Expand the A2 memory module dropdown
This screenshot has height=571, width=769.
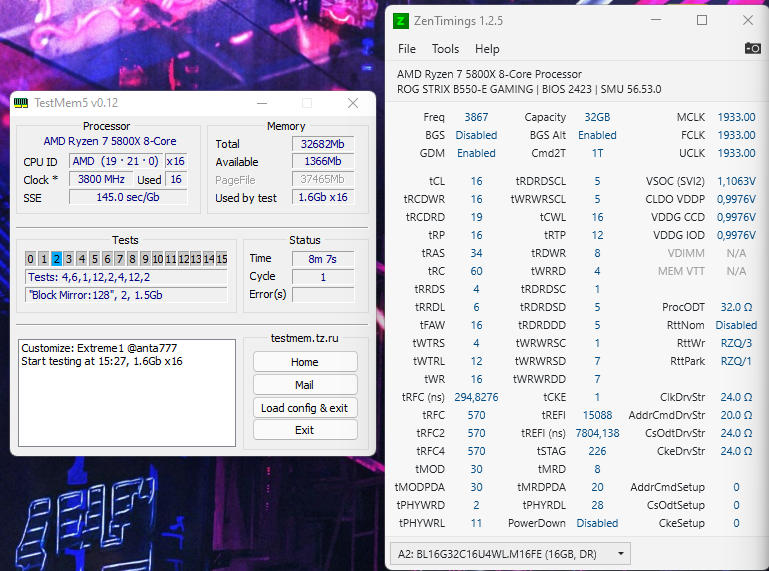click(510, 554)
